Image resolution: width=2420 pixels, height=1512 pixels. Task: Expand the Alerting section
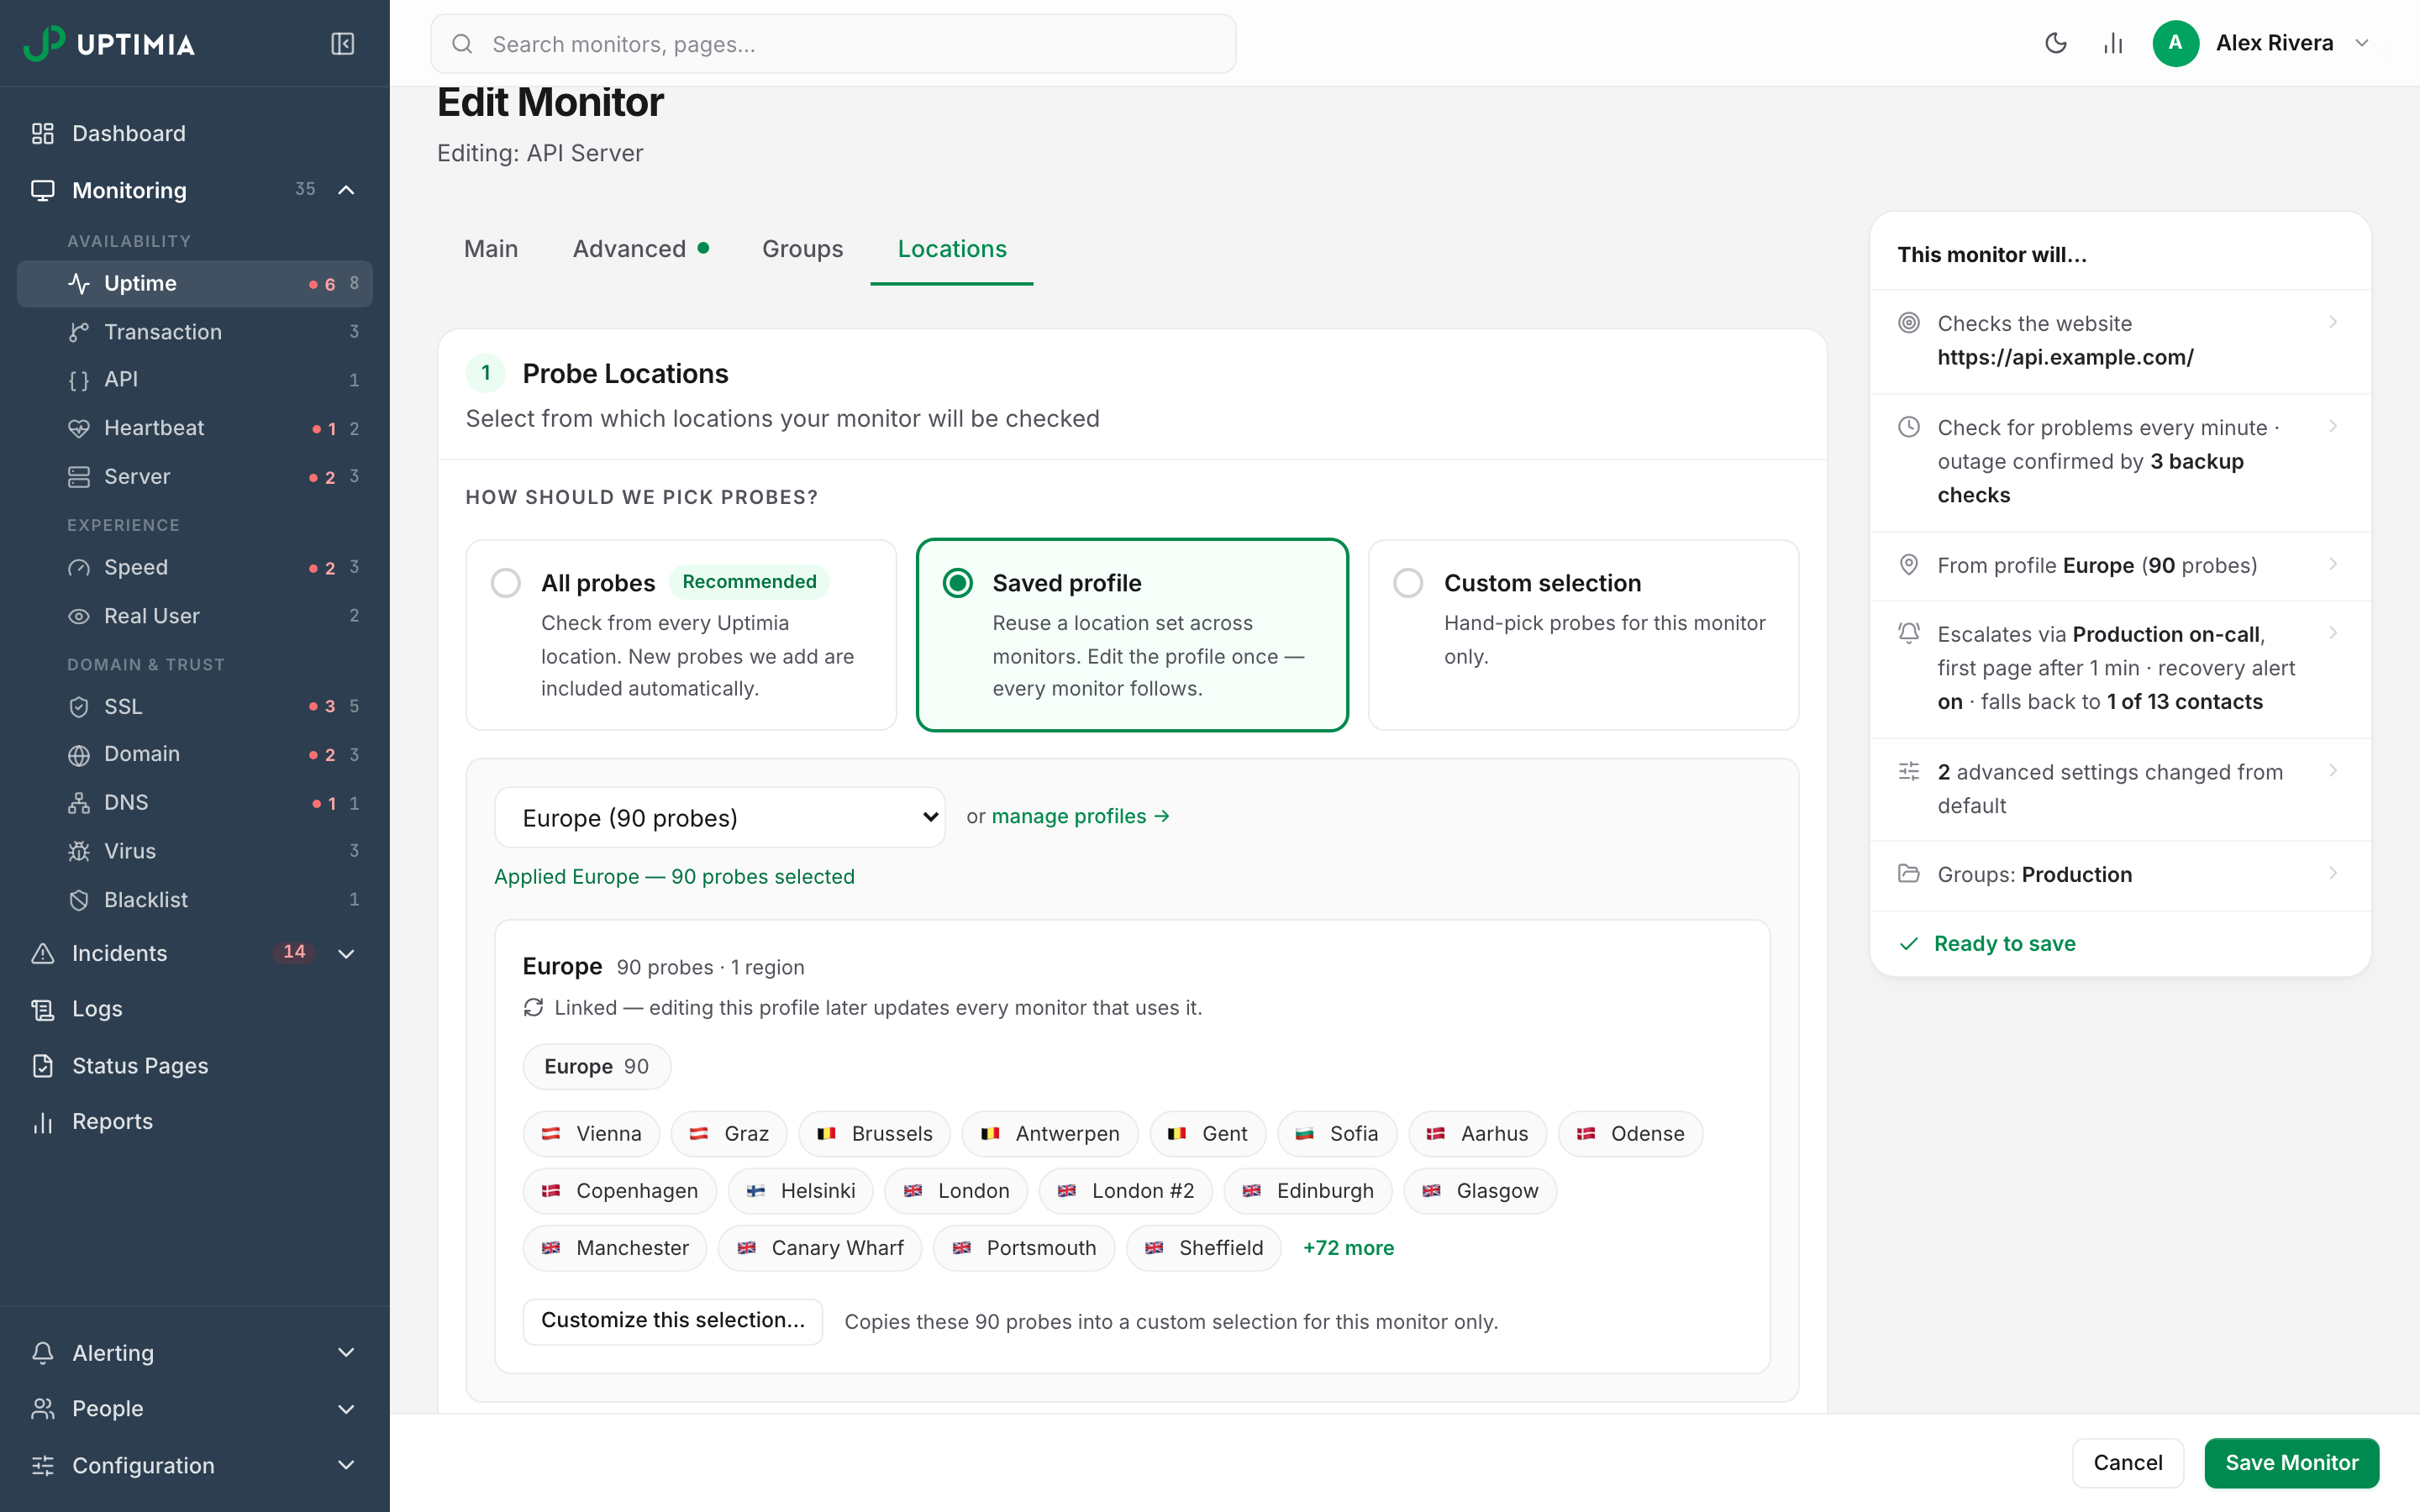click(346, 1353)
